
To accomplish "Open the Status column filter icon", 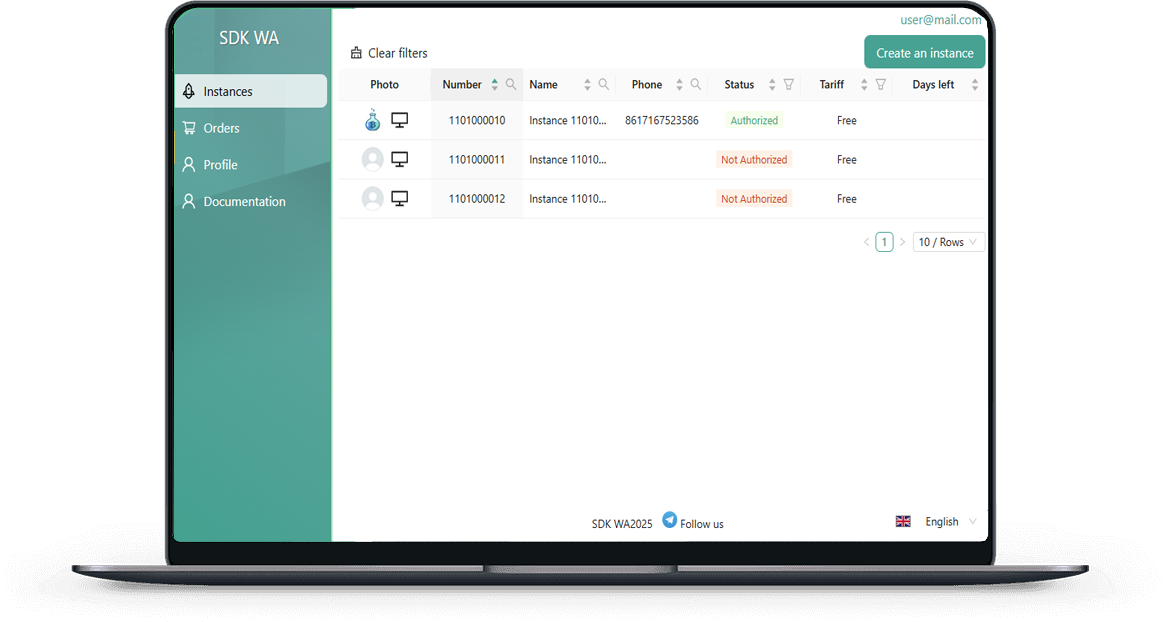I will [788, 85].
